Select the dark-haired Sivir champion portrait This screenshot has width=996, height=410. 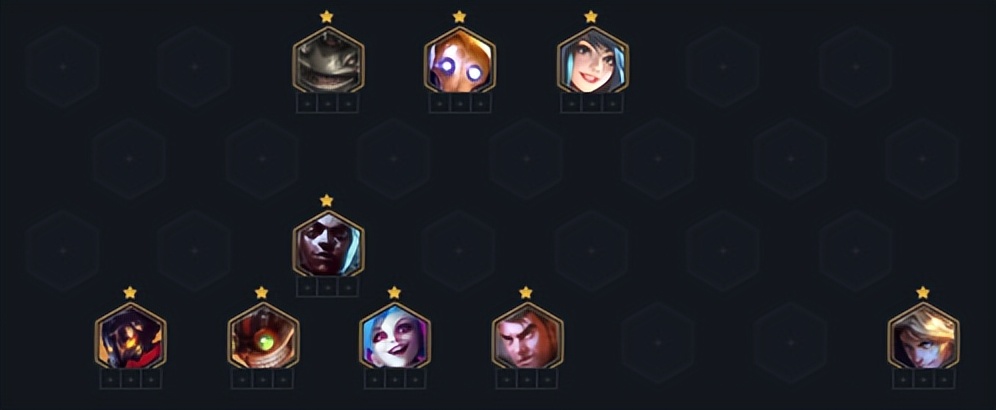[x=593, y=60]
